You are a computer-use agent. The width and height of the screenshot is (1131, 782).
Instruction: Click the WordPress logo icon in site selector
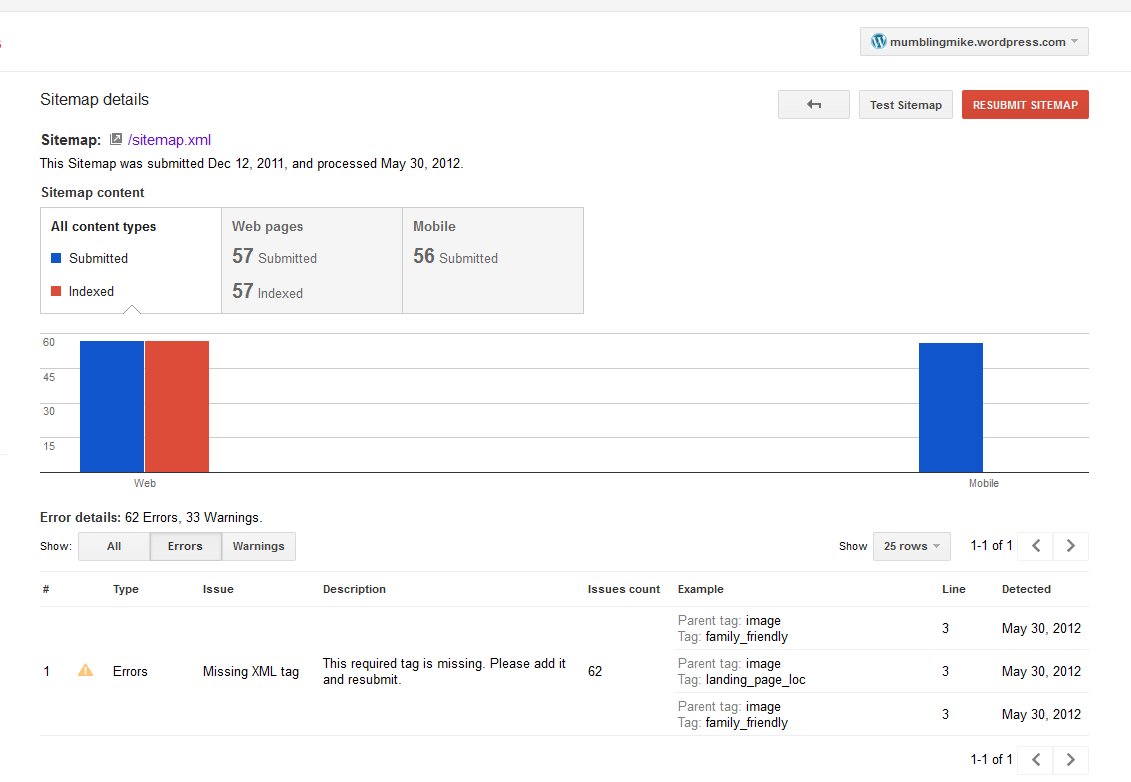[x=879, y=42]
